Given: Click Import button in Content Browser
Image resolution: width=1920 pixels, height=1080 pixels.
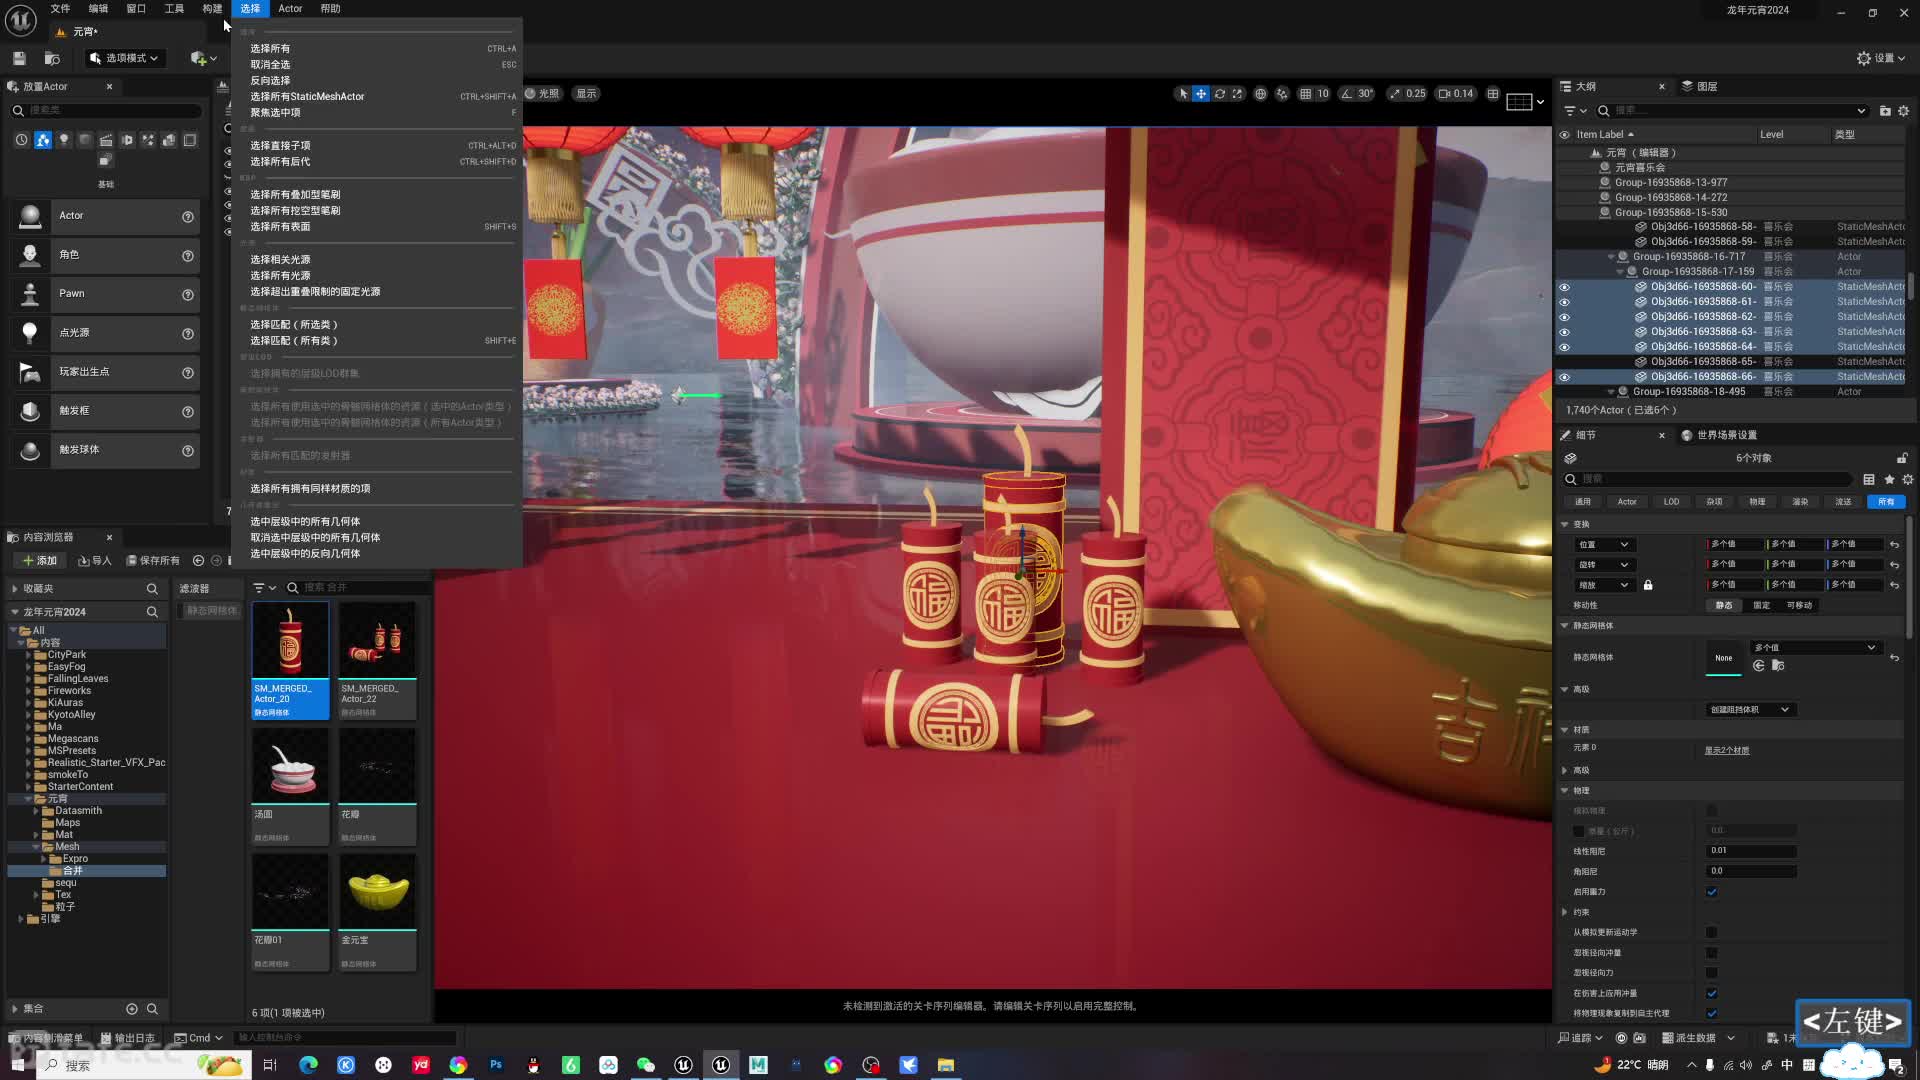Looking at the screenshot, I should tap(95, 561).
